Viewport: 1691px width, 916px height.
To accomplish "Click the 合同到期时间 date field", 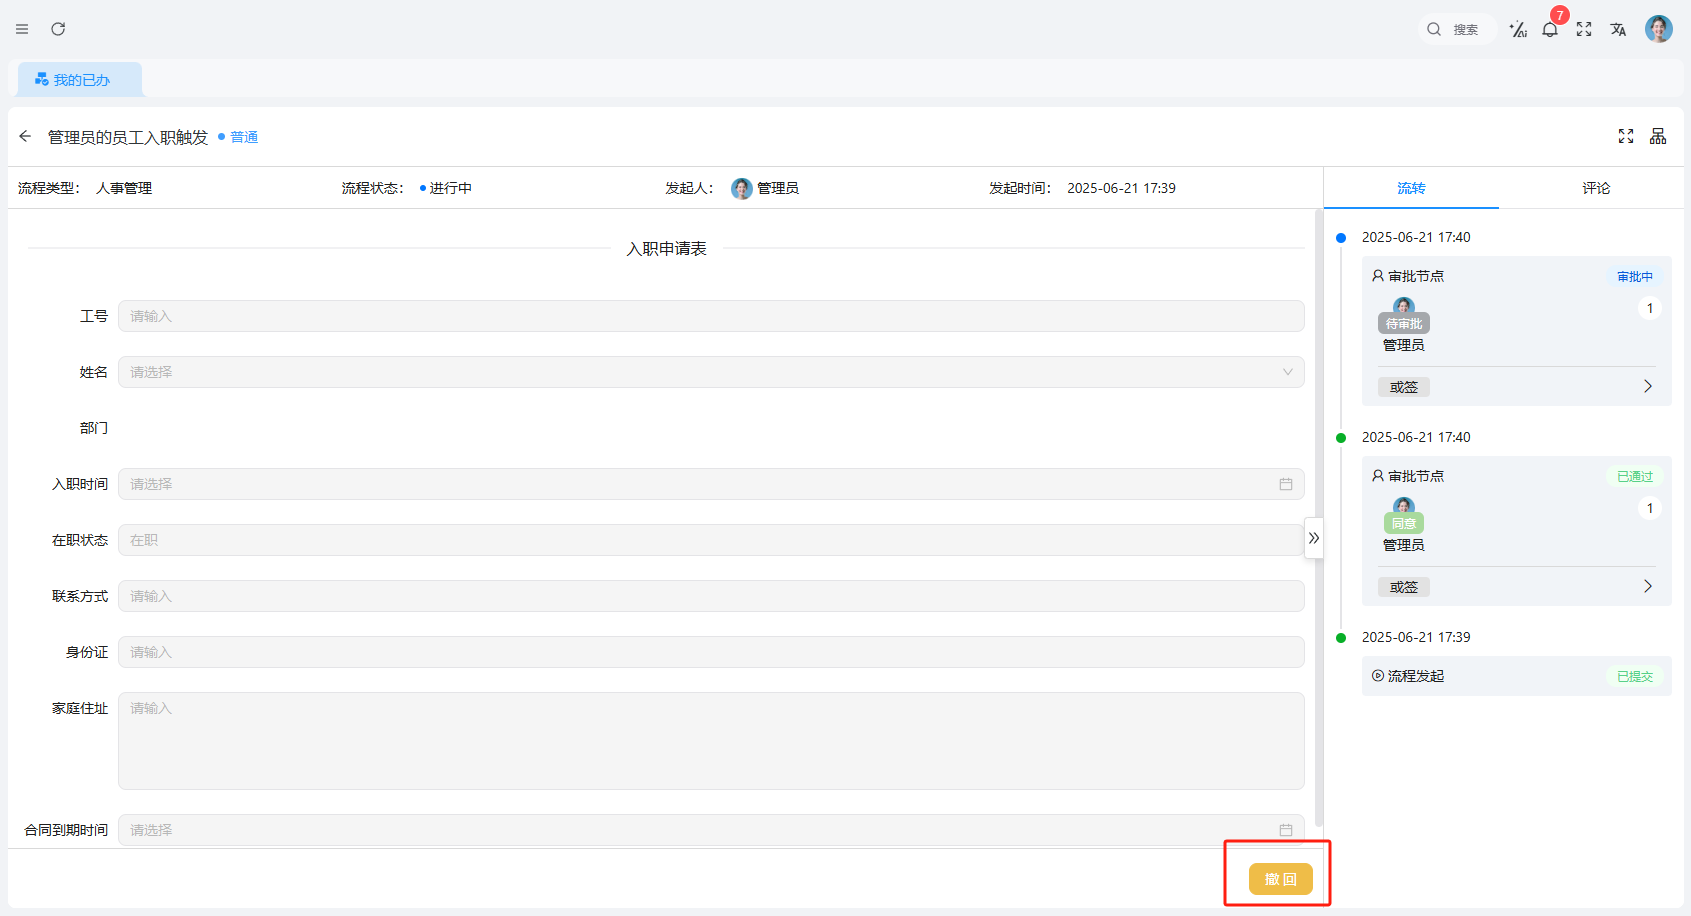I will tap(711, 830).
